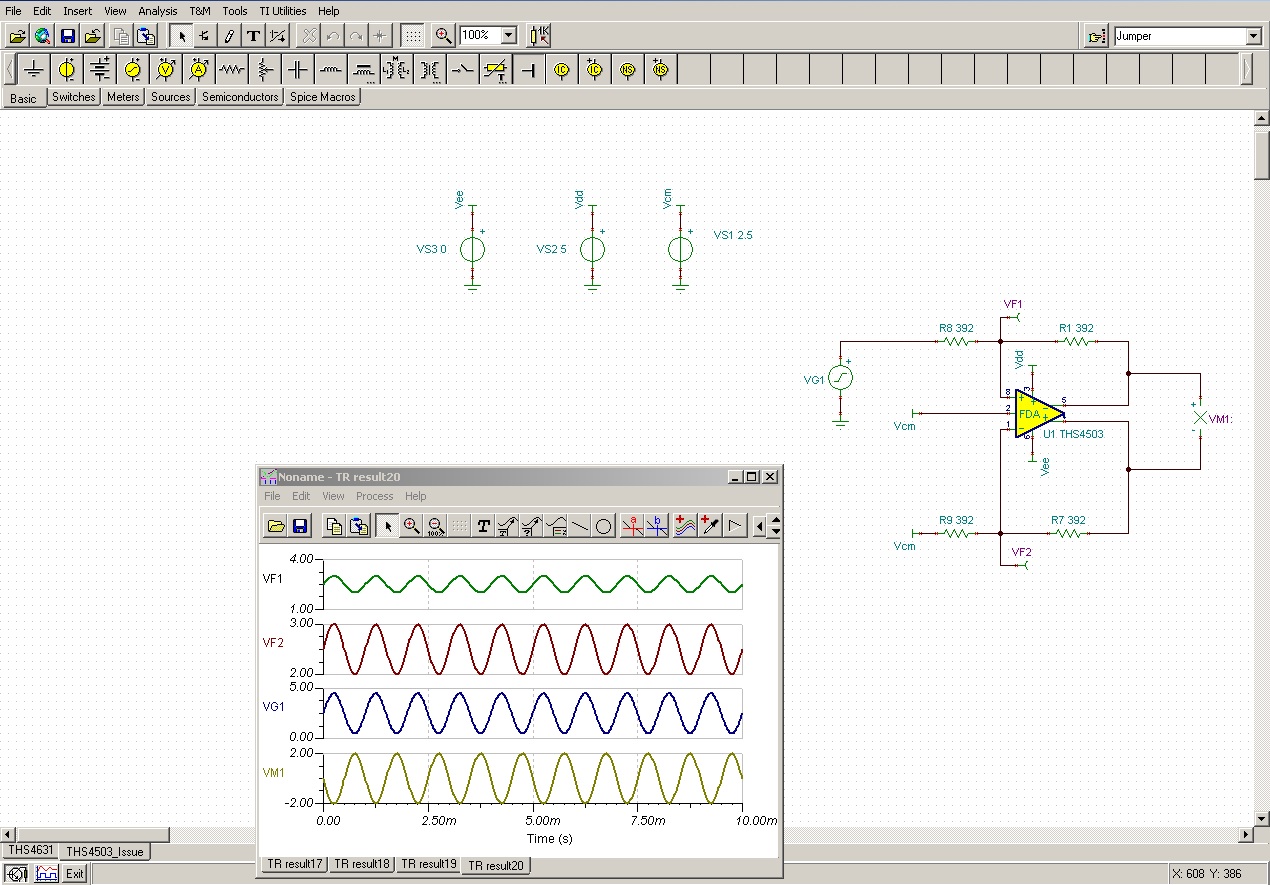Switch to the Semiconductors component tab
The height and width of the screenshot is (885, 1270).
(x=240, y=97)
